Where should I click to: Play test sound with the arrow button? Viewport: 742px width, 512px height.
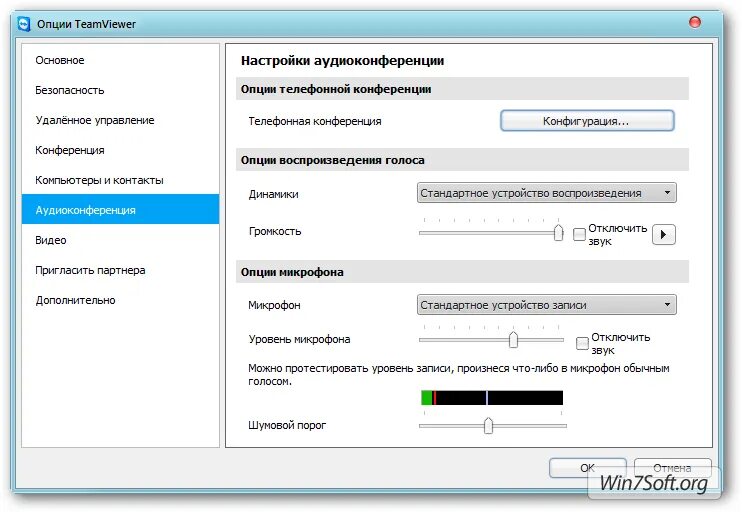tap(663, 234)
